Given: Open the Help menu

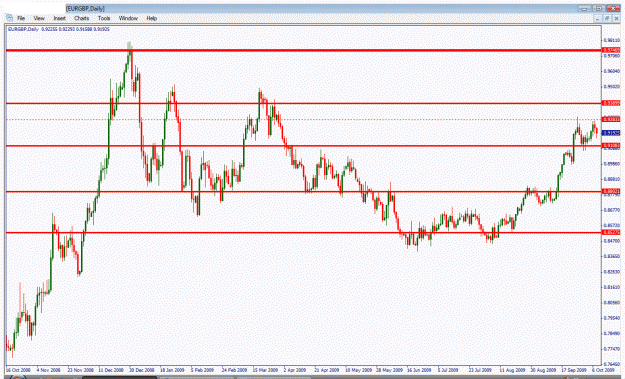Looking at the screenshot, I should [151, 18].
